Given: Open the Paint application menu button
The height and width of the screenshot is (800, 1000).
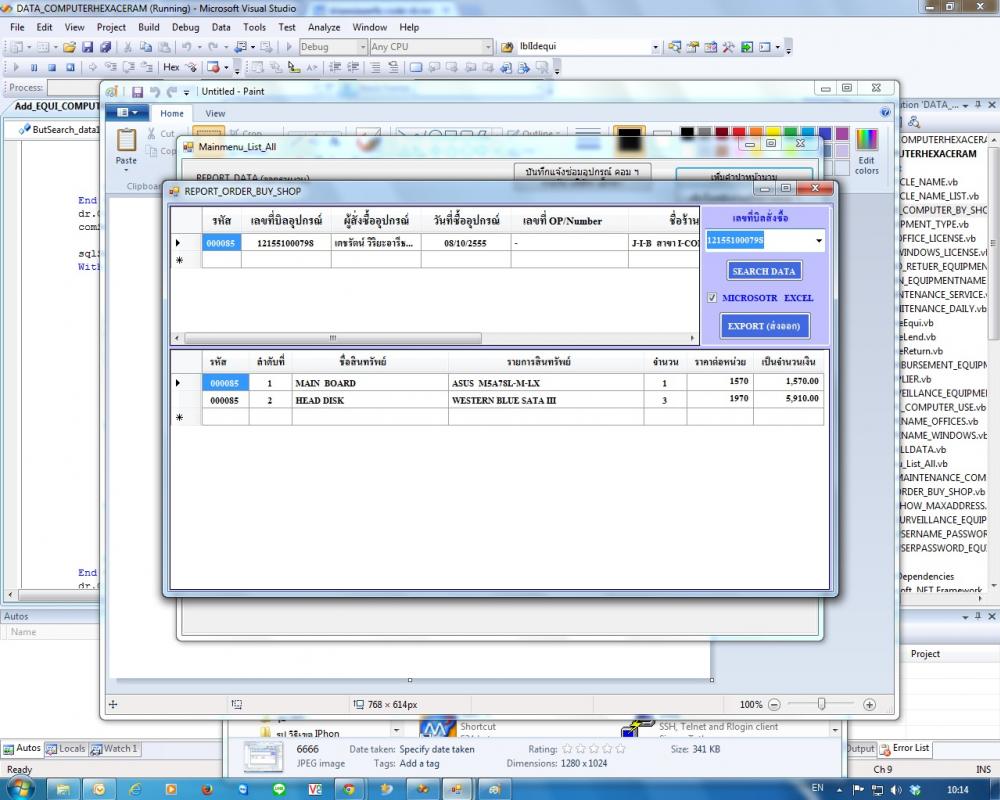Looking at the screenshot, I should click(x=128, y=113).
